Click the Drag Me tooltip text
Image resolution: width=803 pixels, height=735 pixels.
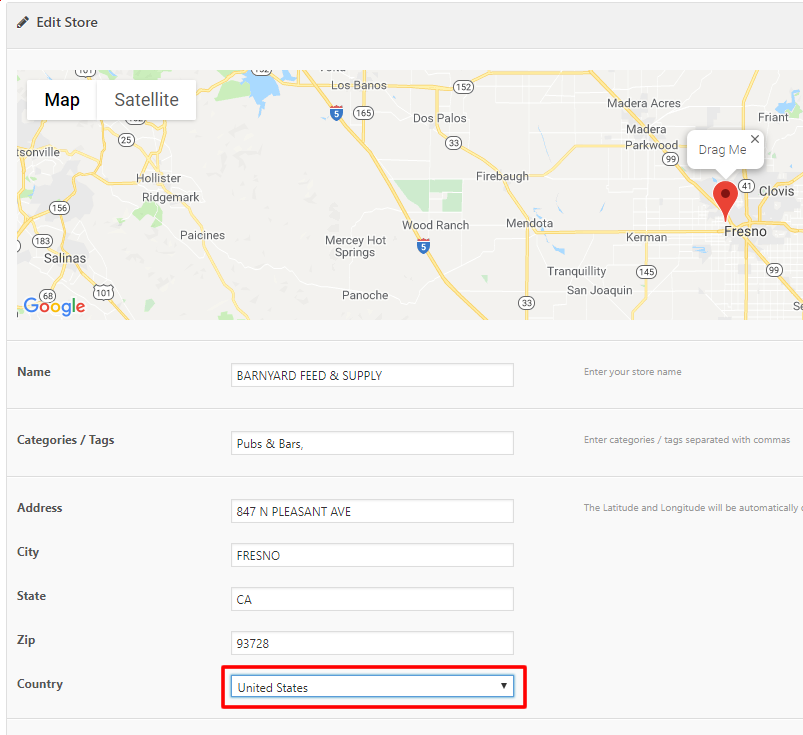point(722,150)
